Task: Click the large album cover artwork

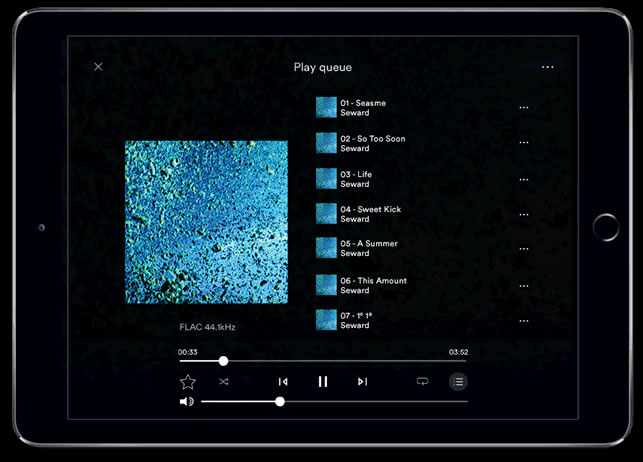Action: [x=206, y=222]
